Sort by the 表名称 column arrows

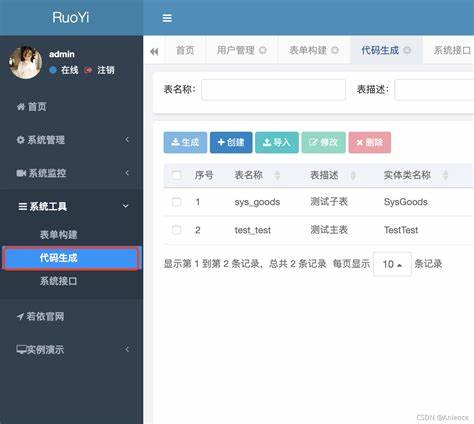coord(277,175)
